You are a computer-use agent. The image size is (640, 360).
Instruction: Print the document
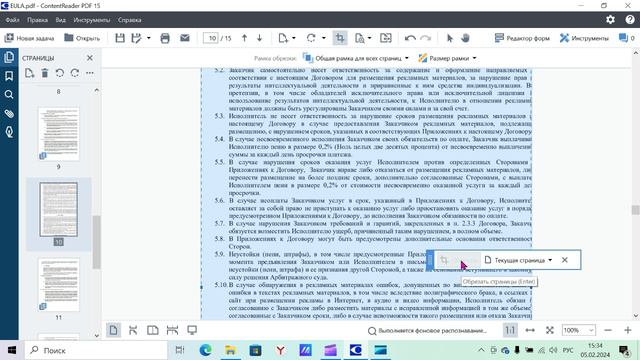click(x=165, y=38)
